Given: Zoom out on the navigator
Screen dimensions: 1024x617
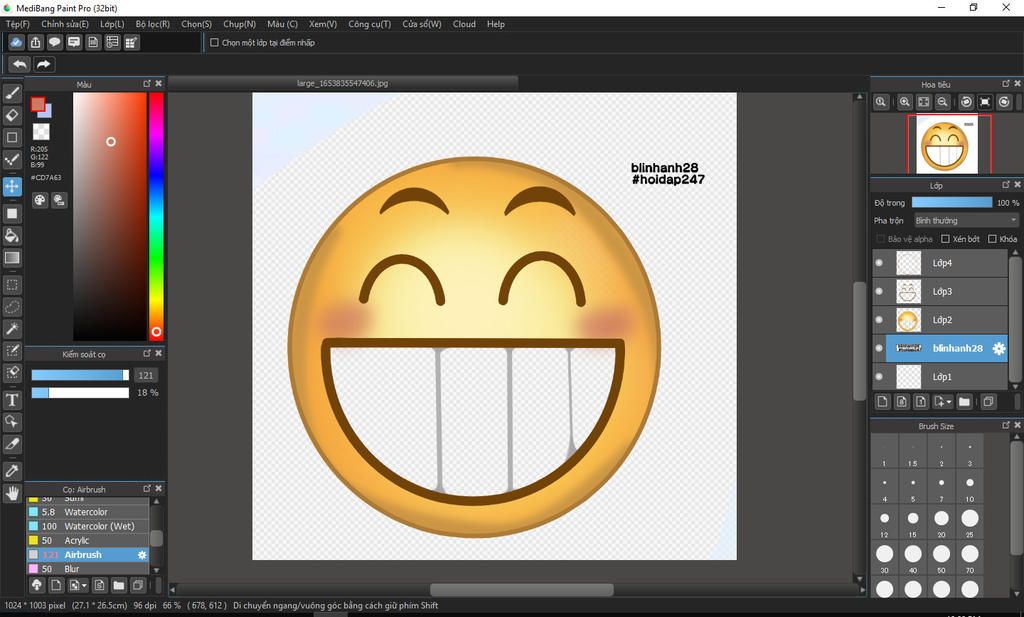Looking at the screenshot, I should (942, 102).
